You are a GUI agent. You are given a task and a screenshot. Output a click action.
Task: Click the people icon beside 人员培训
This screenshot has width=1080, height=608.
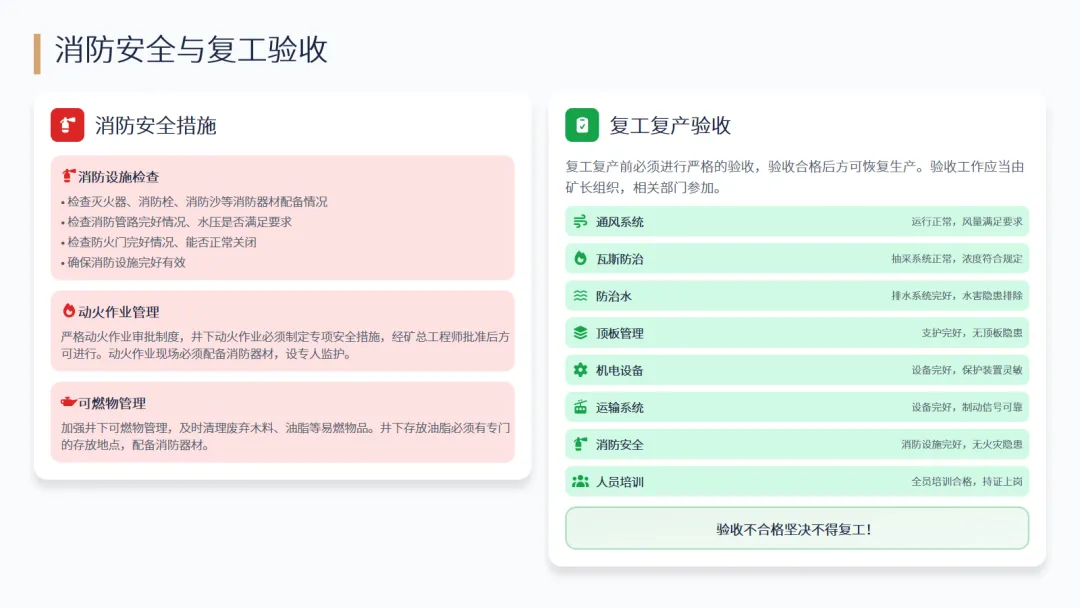click(580, 481)
